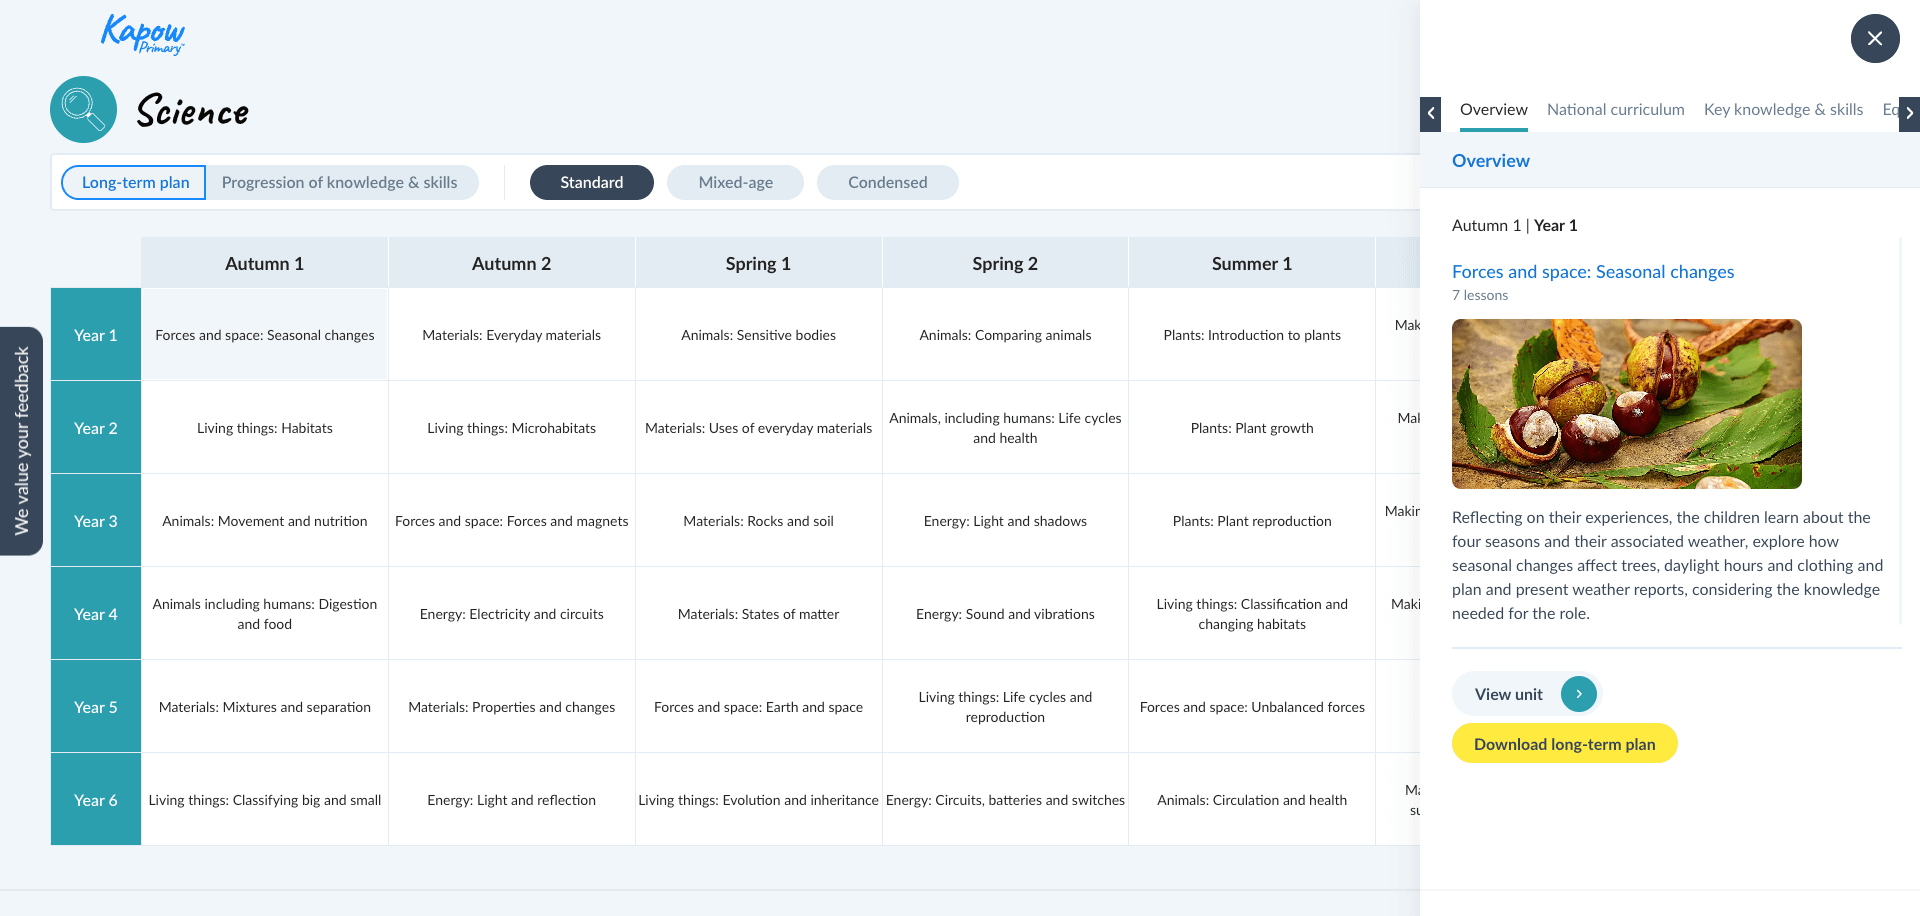This screenshot has width=1920, height=916.
Task: Open the Key knowledge & skills tab
Action: coord(1782,110)
